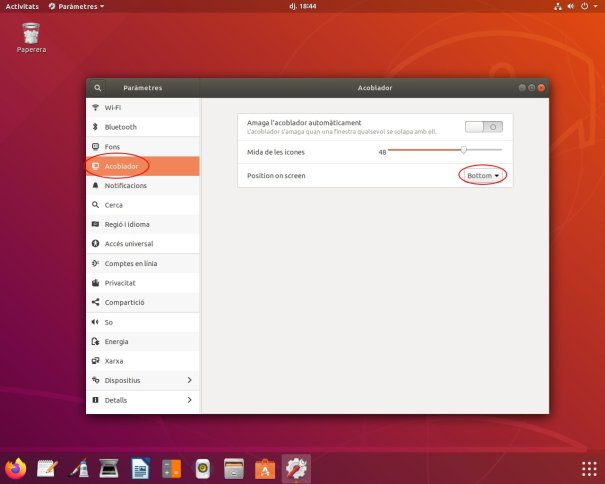
Task: Expand the Detalls chevron arrow
Action: click(189, 400)
